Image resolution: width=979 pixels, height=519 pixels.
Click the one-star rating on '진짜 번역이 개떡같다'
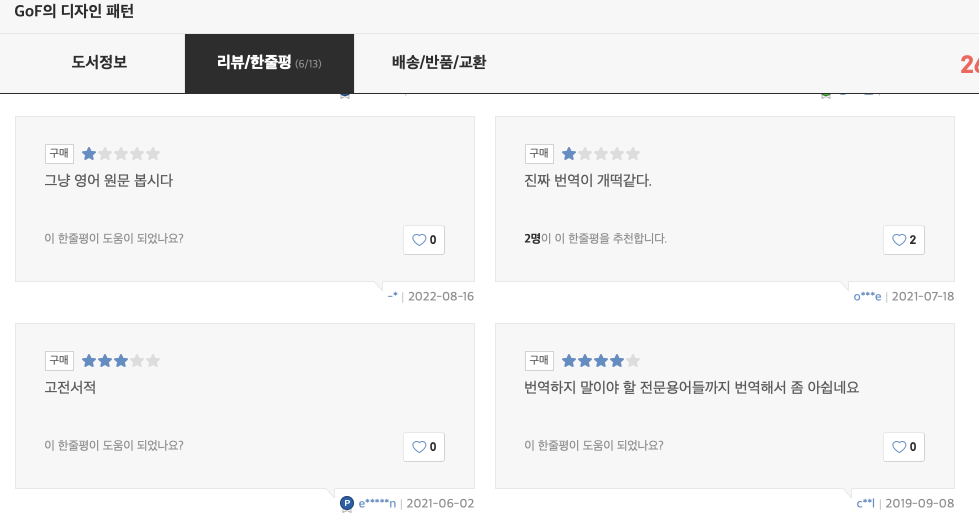(601, 154)
